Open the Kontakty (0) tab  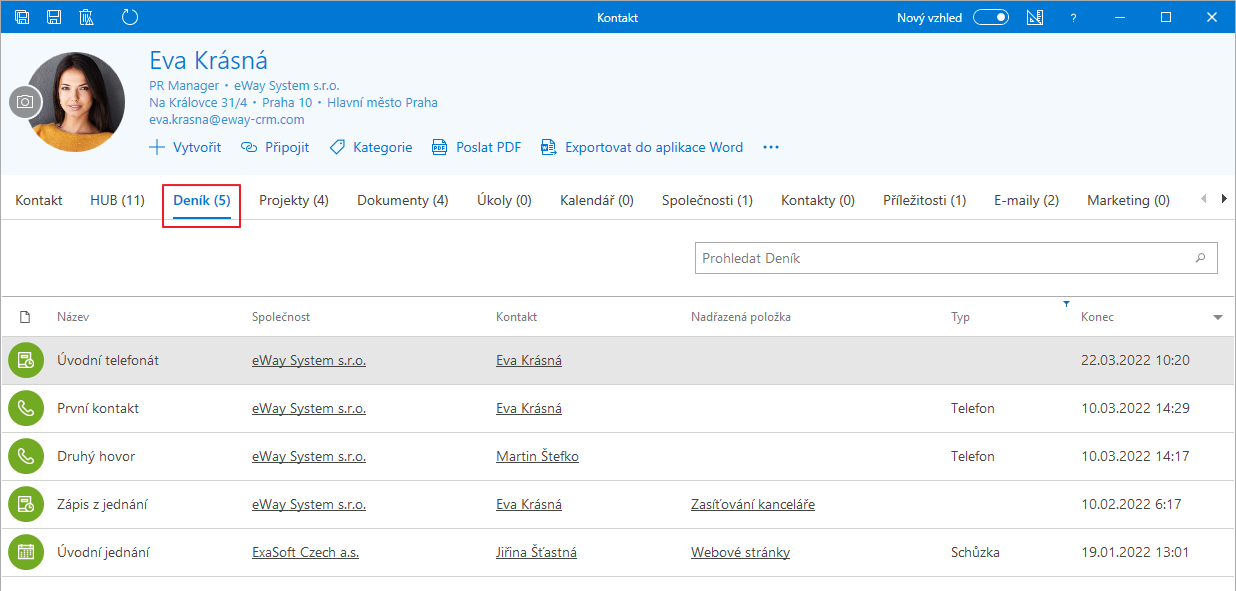818,200
